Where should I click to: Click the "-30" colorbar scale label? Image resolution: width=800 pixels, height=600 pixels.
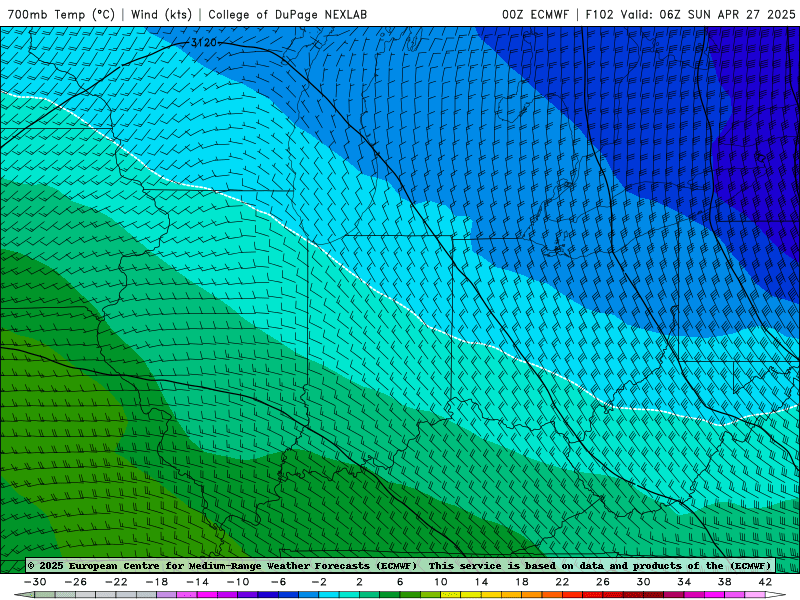(35, 582)
